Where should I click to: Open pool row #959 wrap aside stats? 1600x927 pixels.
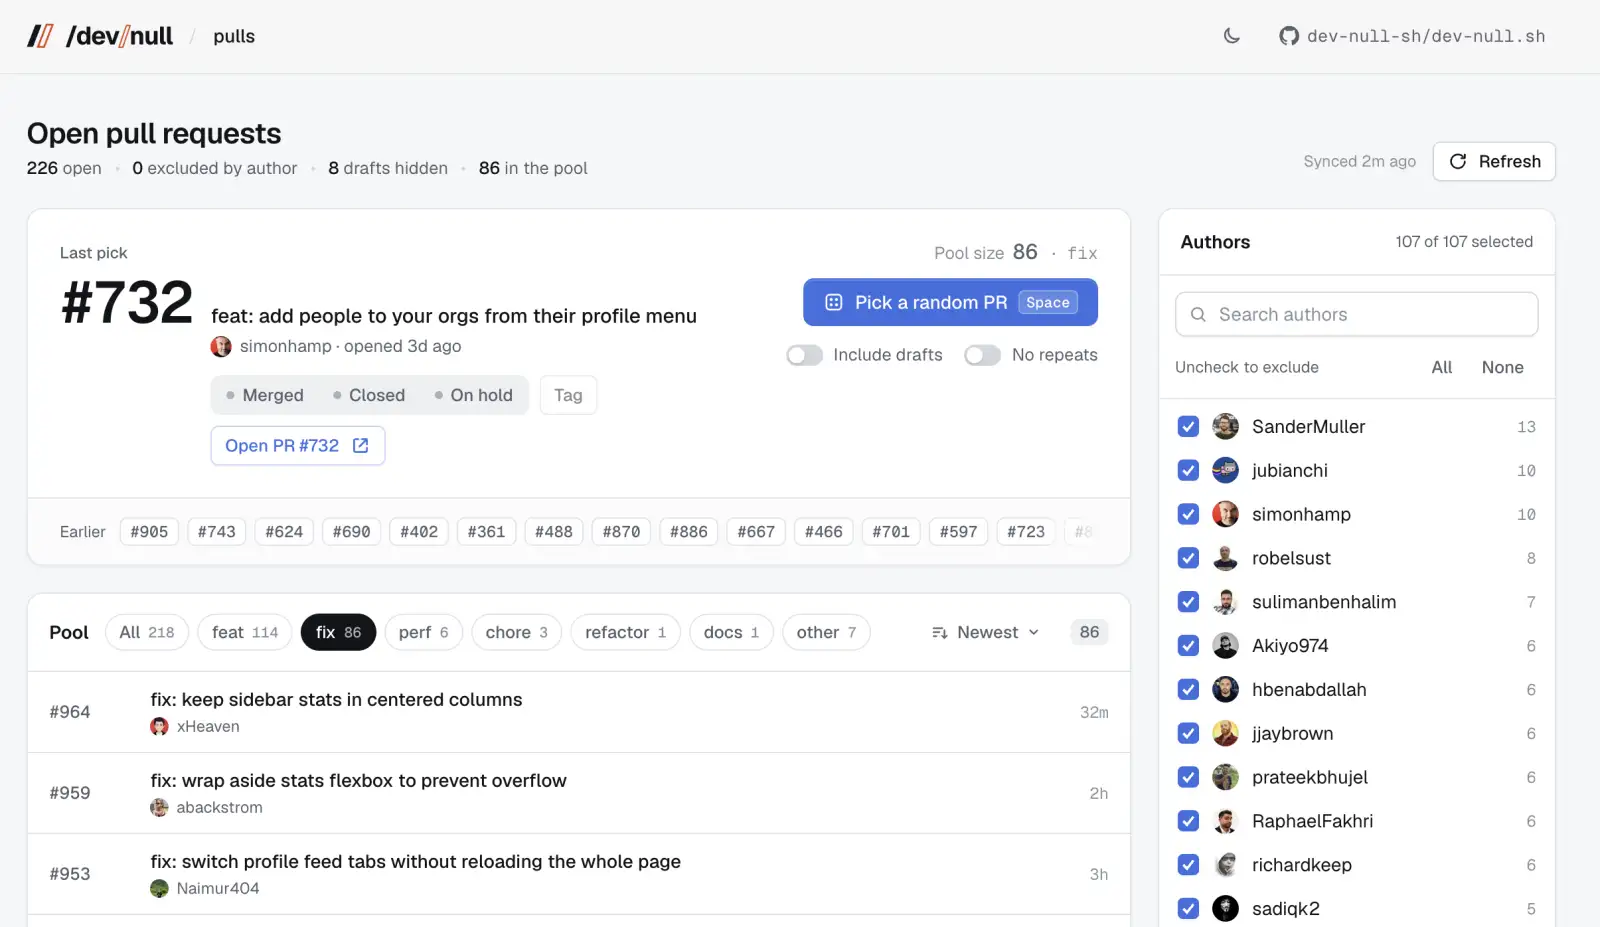pyautogui.click(x=579, y=793)
